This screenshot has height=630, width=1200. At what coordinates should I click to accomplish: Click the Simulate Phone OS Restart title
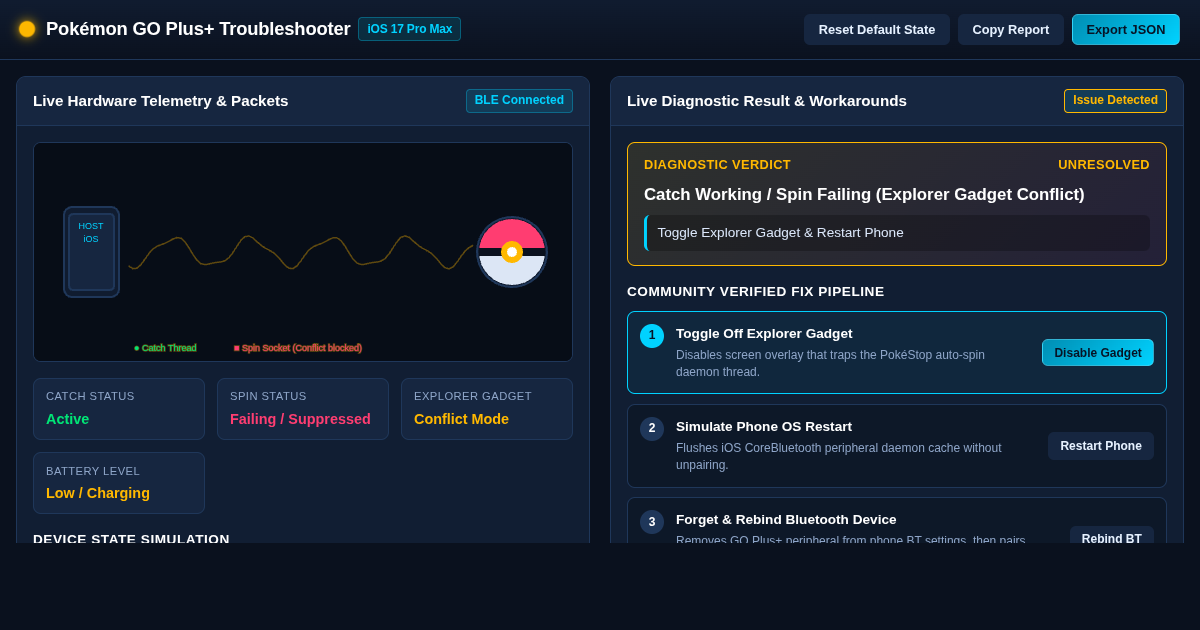coord(764,427)
